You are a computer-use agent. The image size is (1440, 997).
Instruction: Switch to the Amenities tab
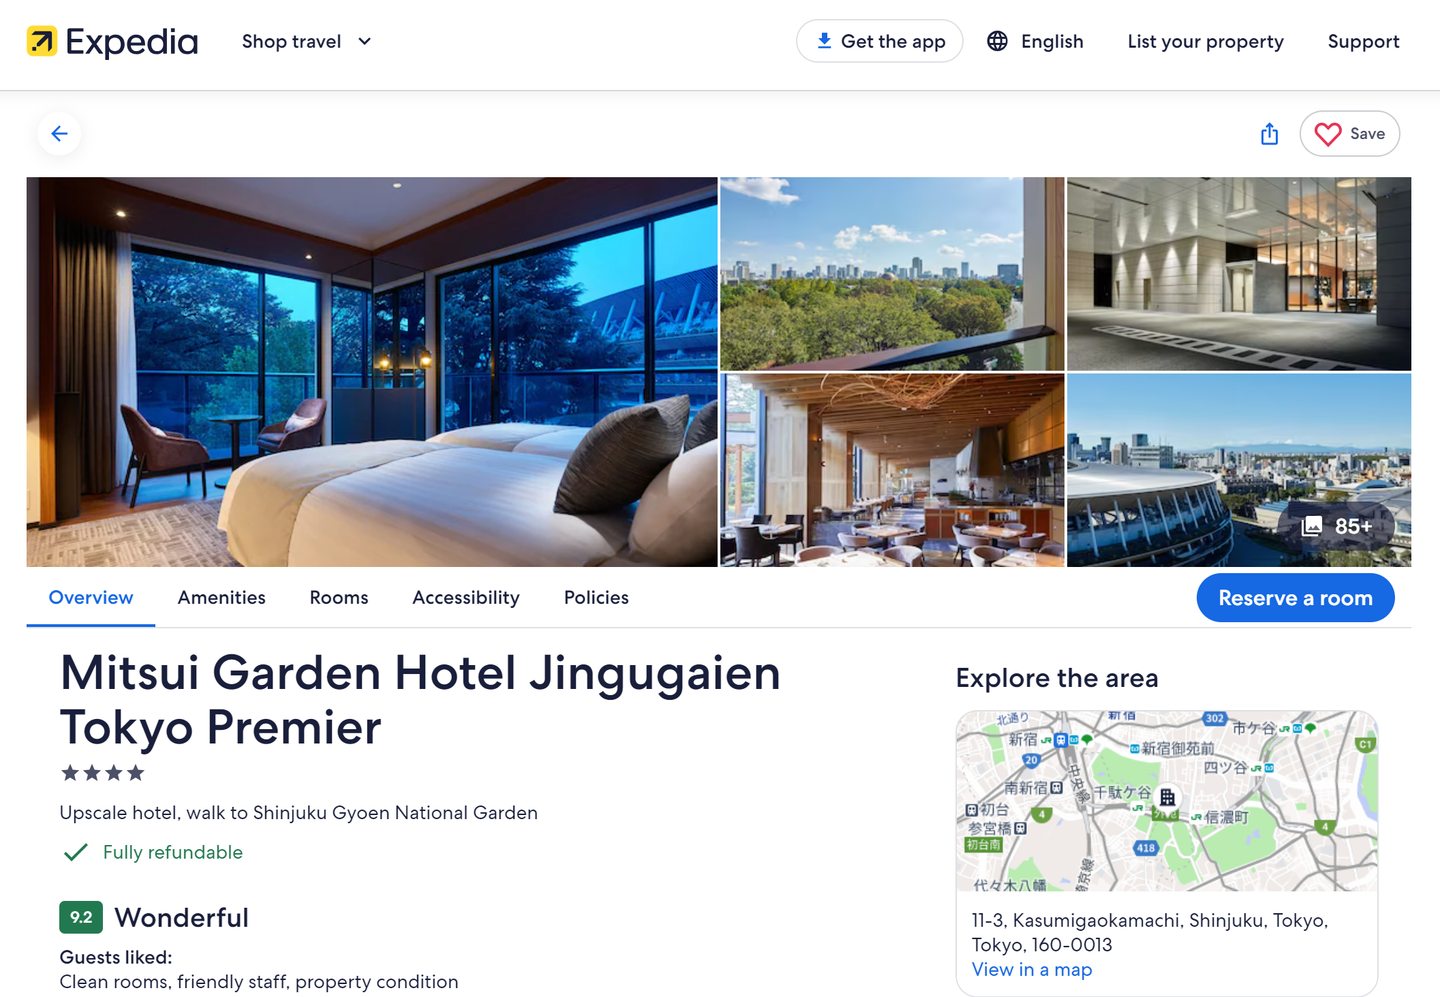click(x=222, y=597)
